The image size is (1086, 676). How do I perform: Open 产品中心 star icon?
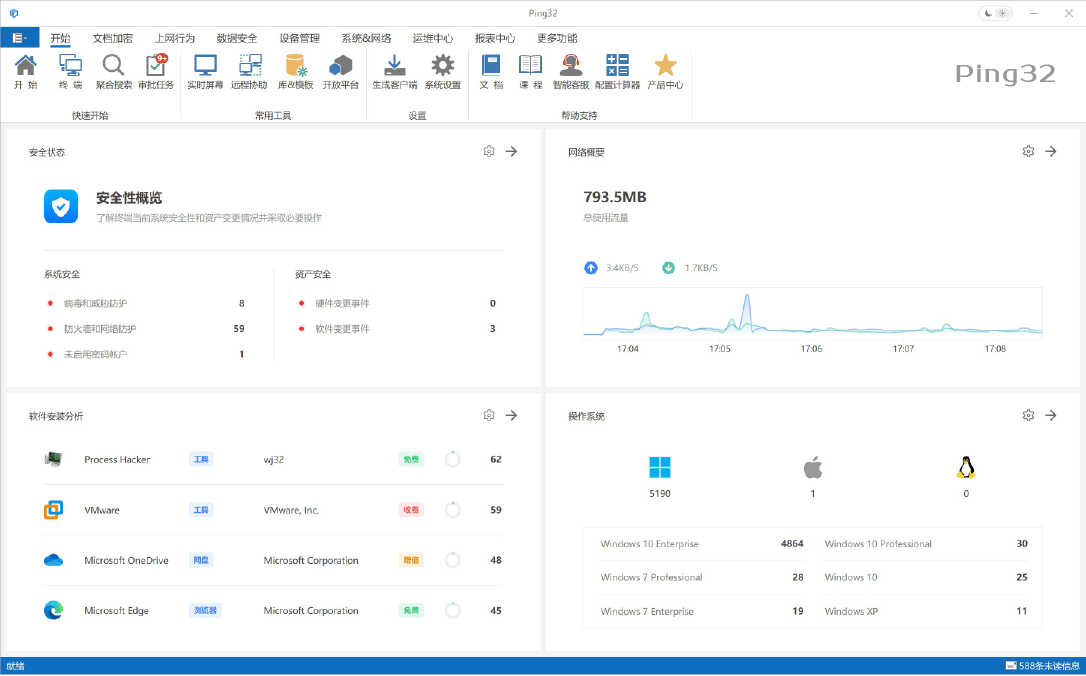[664, 70]
